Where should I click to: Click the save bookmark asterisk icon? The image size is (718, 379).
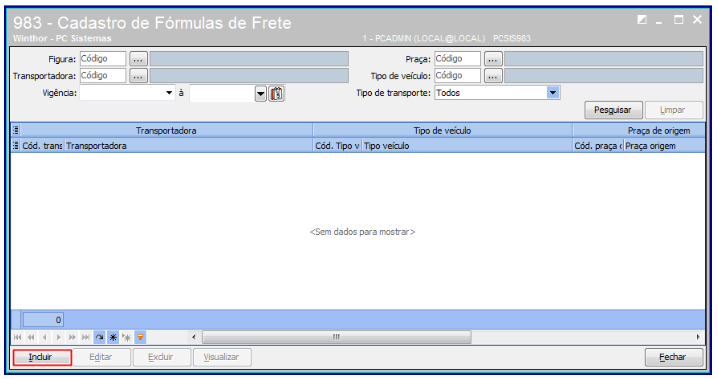click(113, 337)
